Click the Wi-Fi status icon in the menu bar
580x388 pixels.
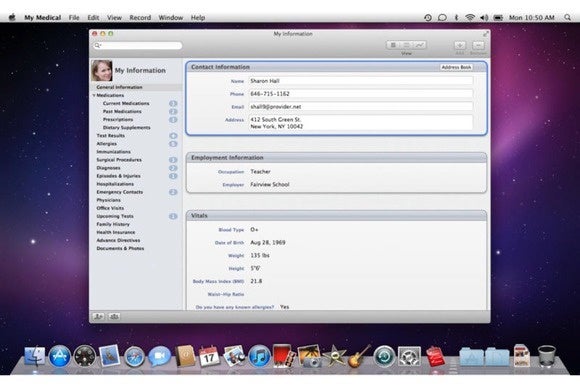[470, 17]
